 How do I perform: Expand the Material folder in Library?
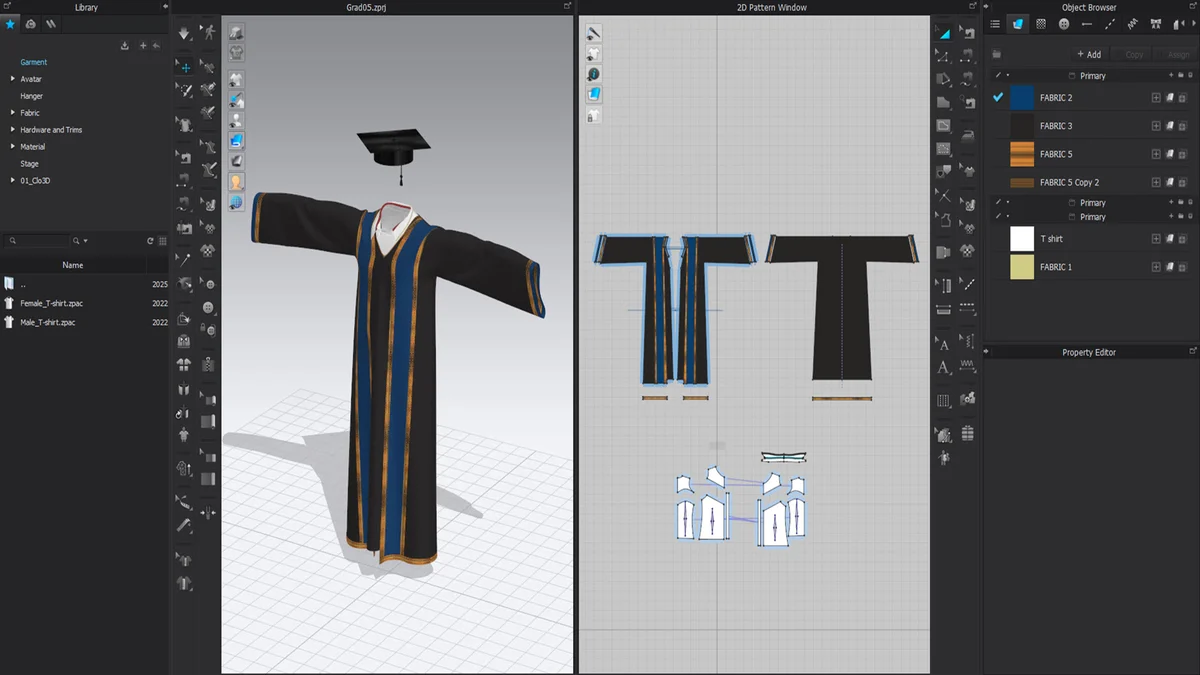coord(13,147)
